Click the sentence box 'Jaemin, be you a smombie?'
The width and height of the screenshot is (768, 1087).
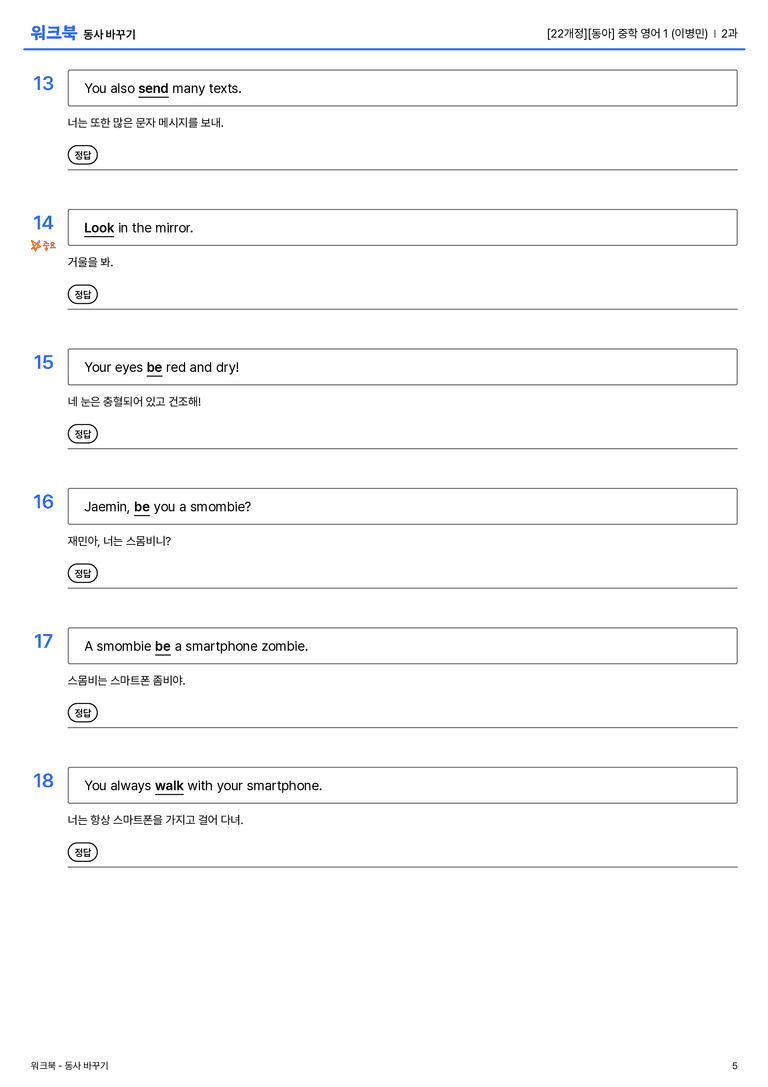pos(403,507)
